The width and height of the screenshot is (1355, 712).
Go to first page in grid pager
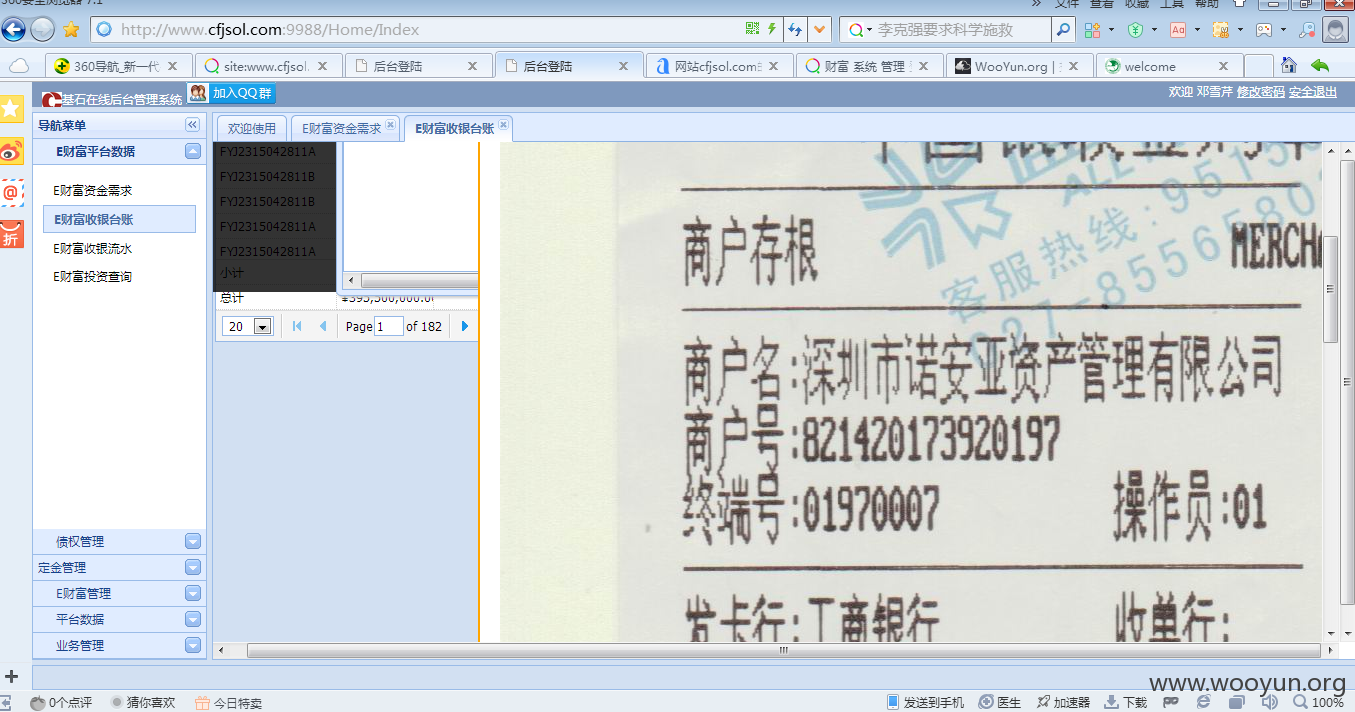pyautogui.click(x=297, y=326)
